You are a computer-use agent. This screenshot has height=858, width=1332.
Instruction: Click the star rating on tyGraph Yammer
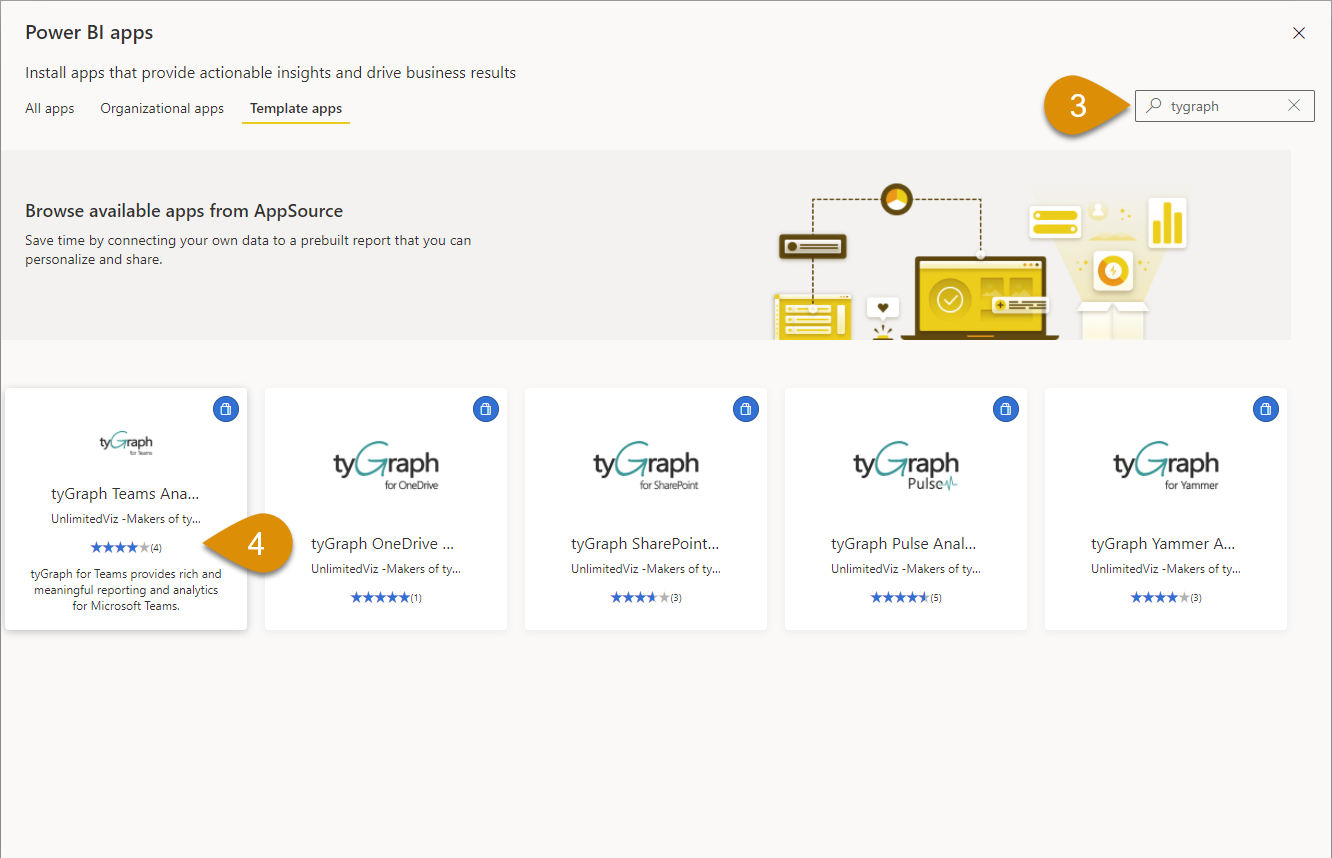[1157, 597]
